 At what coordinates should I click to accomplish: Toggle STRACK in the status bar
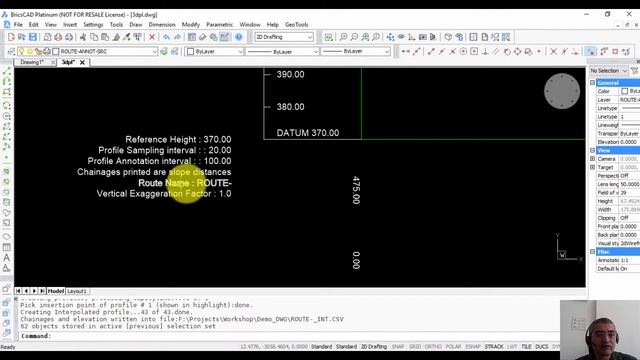(494, 347)
